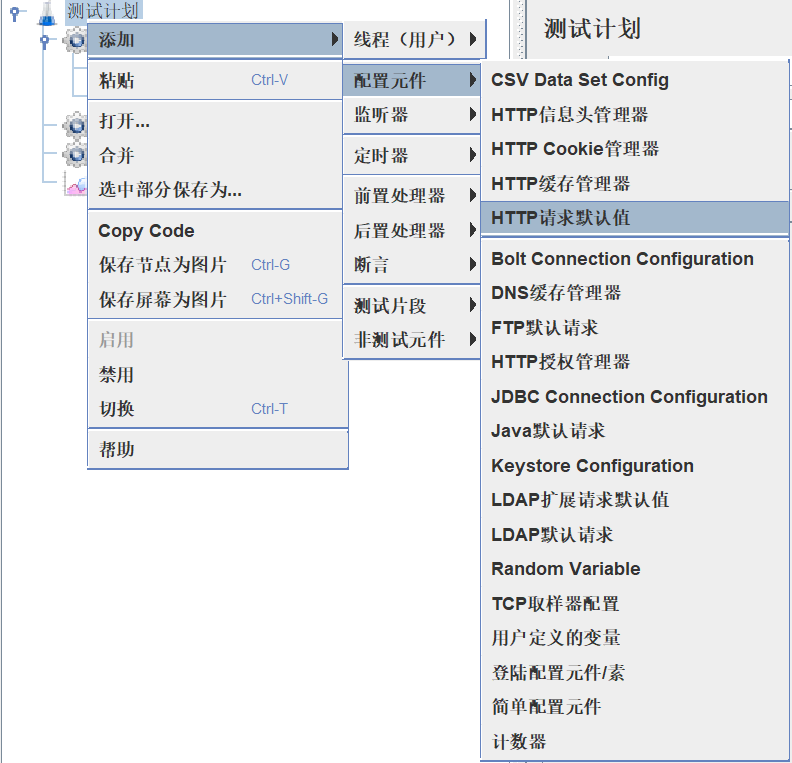Screen dimensions: 792x763
Task: Click the arrow next to 添加
Action: point(334,39)
